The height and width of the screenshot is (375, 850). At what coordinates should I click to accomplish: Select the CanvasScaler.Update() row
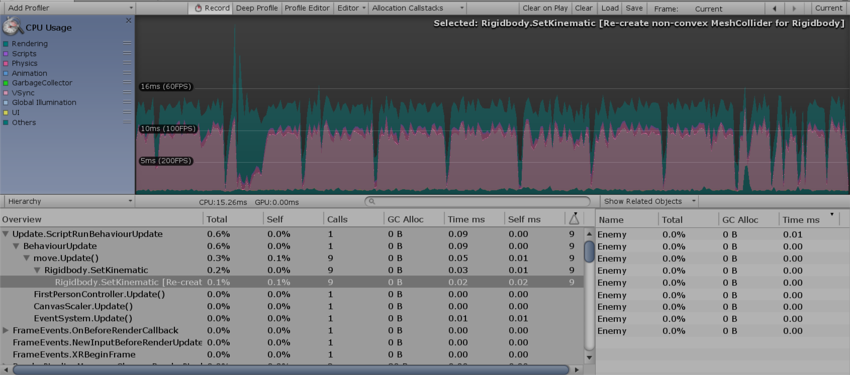coord(292,306)
